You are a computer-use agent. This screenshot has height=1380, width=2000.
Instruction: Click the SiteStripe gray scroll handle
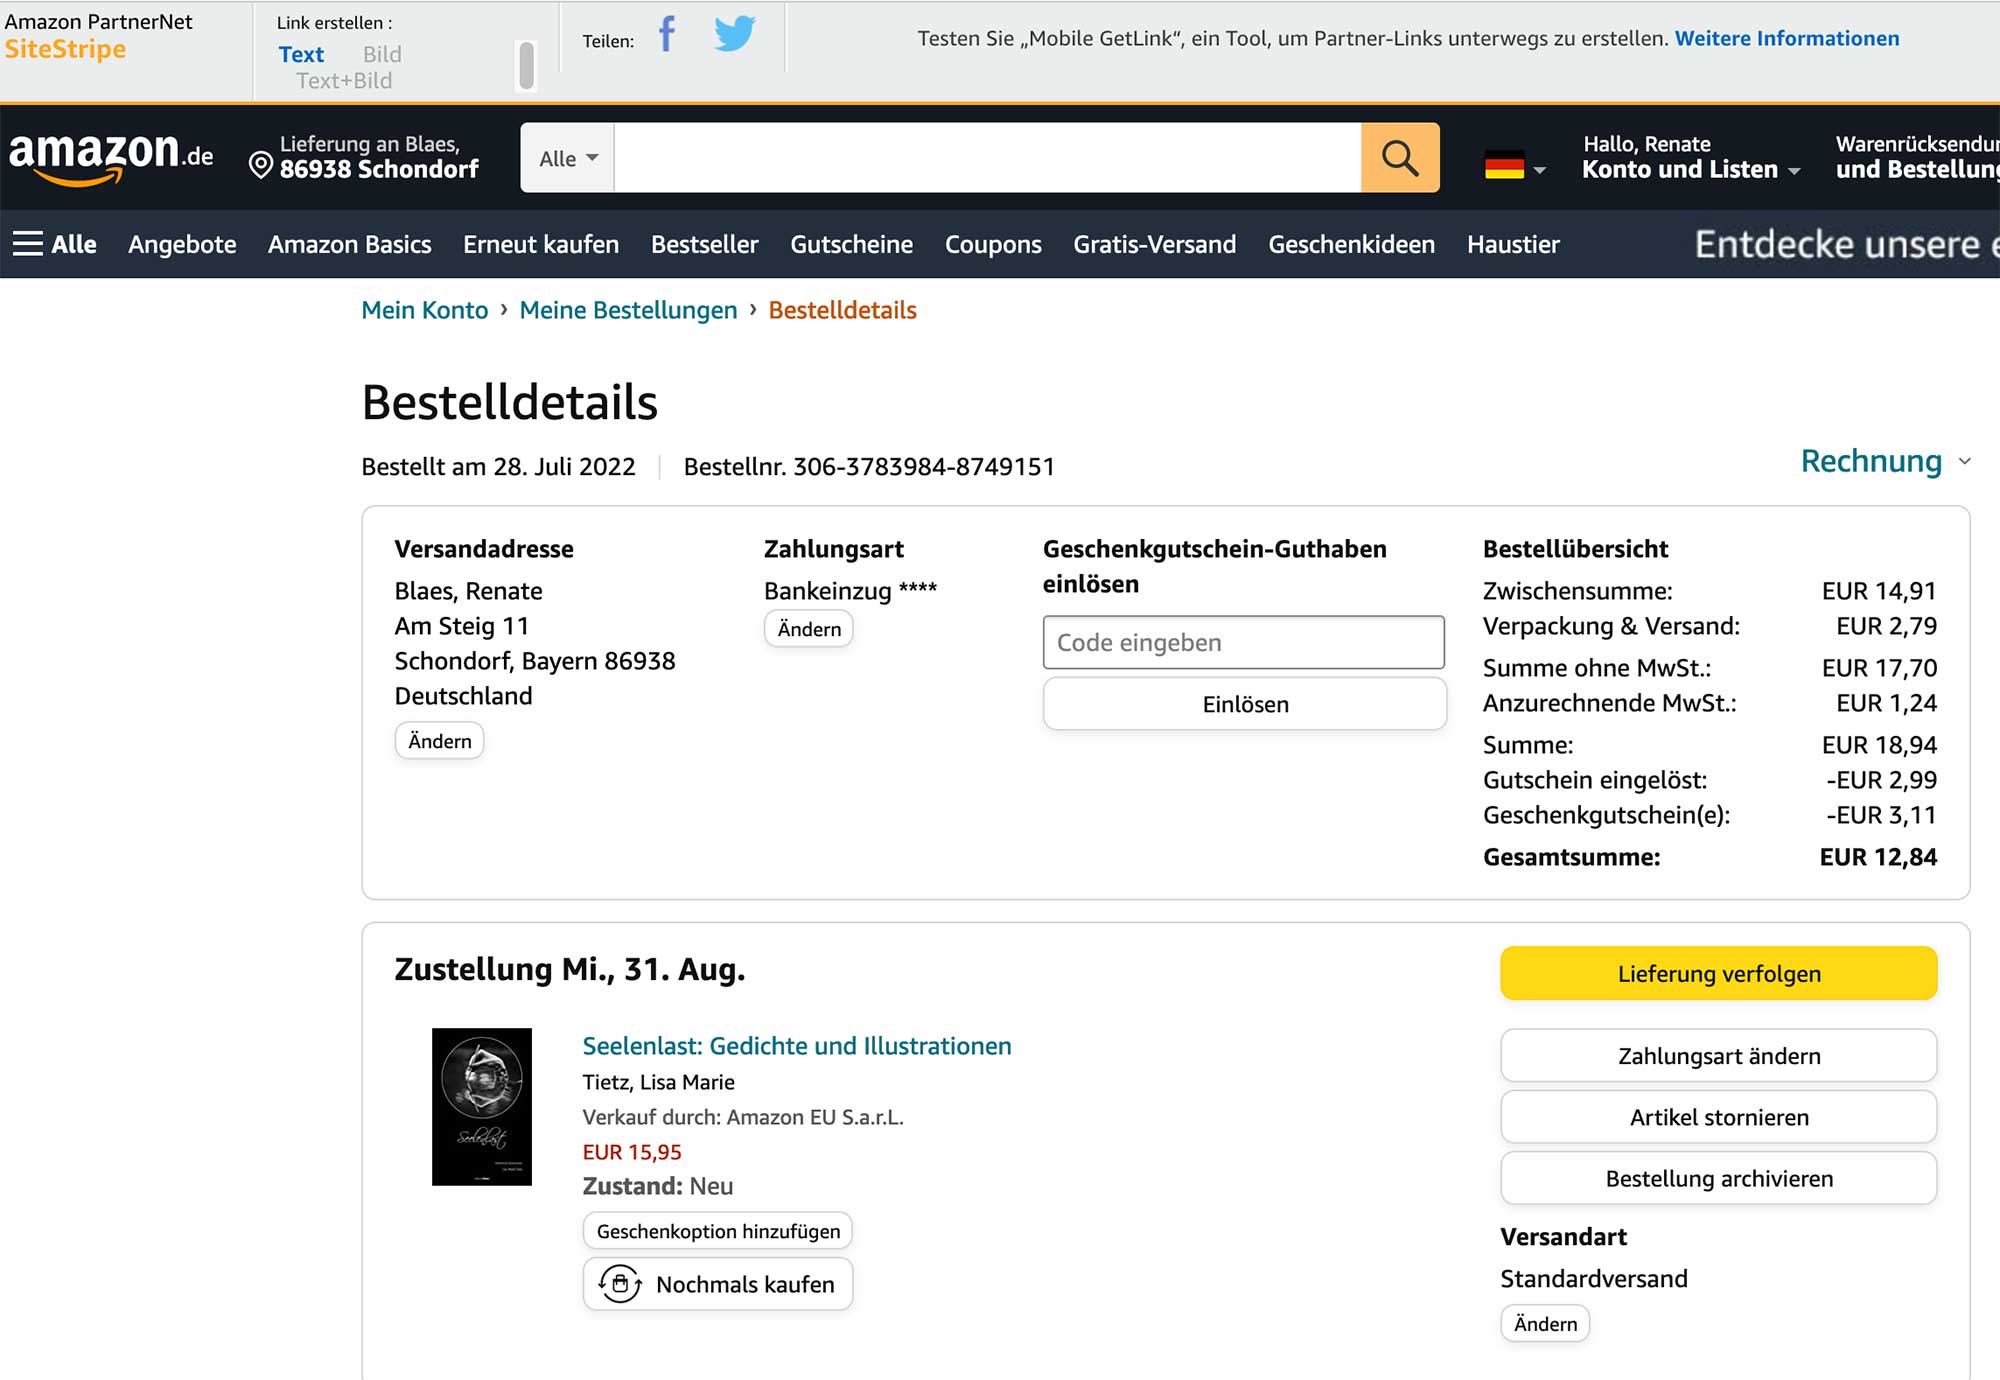(526, 66)
